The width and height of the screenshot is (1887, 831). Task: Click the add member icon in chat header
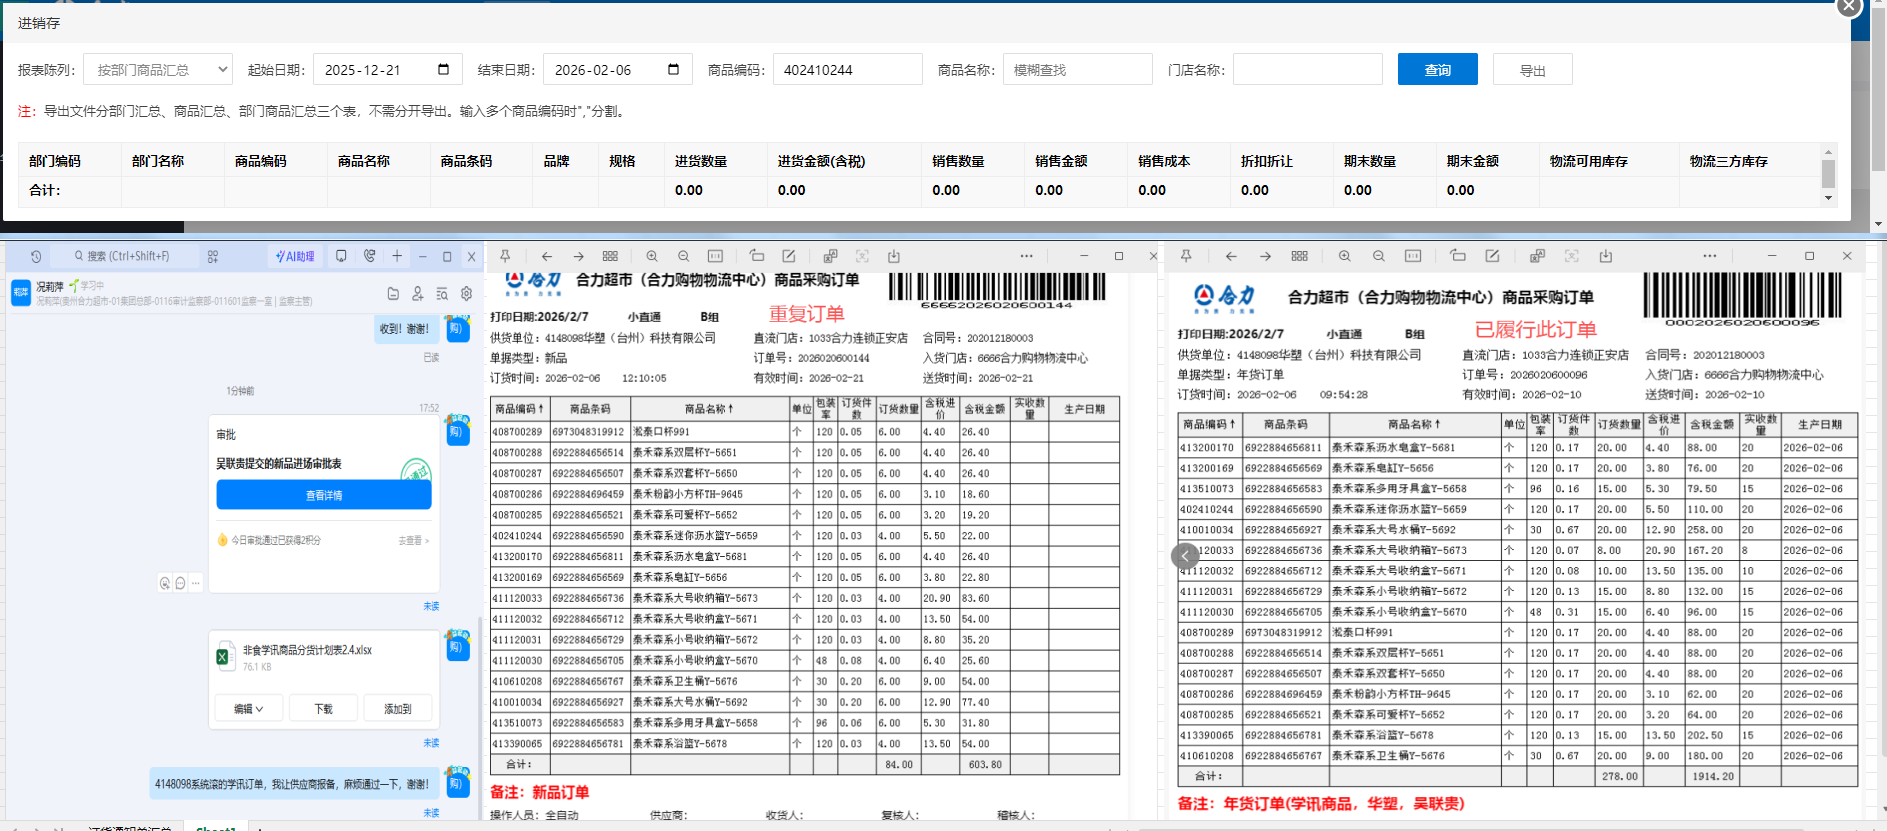click(x=417, y=294)
